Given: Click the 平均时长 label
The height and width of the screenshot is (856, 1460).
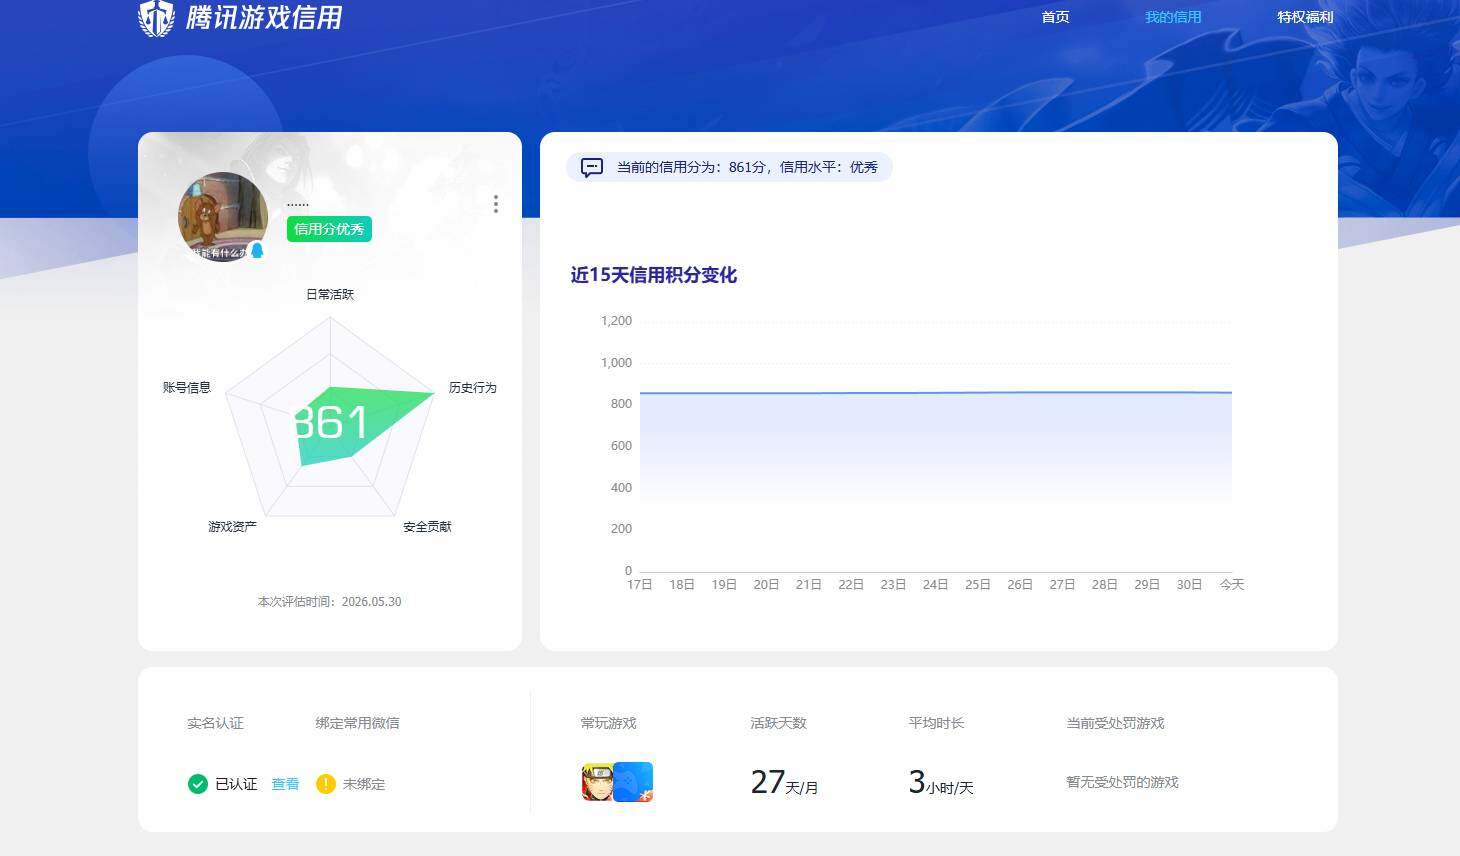Looking at the screenshot, I should (936, 723).
